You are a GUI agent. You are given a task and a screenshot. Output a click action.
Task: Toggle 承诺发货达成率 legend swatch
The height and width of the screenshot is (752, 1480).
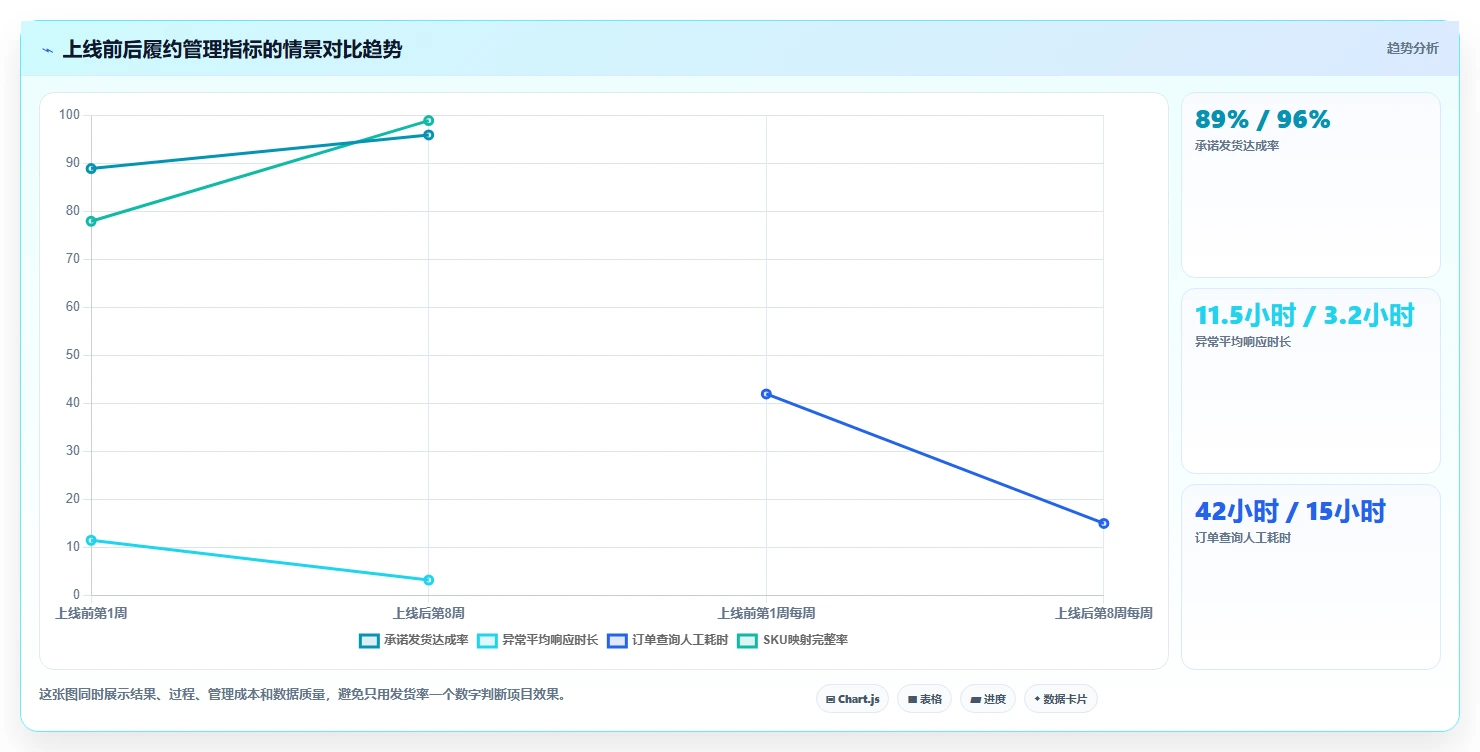tap(369, 640)
